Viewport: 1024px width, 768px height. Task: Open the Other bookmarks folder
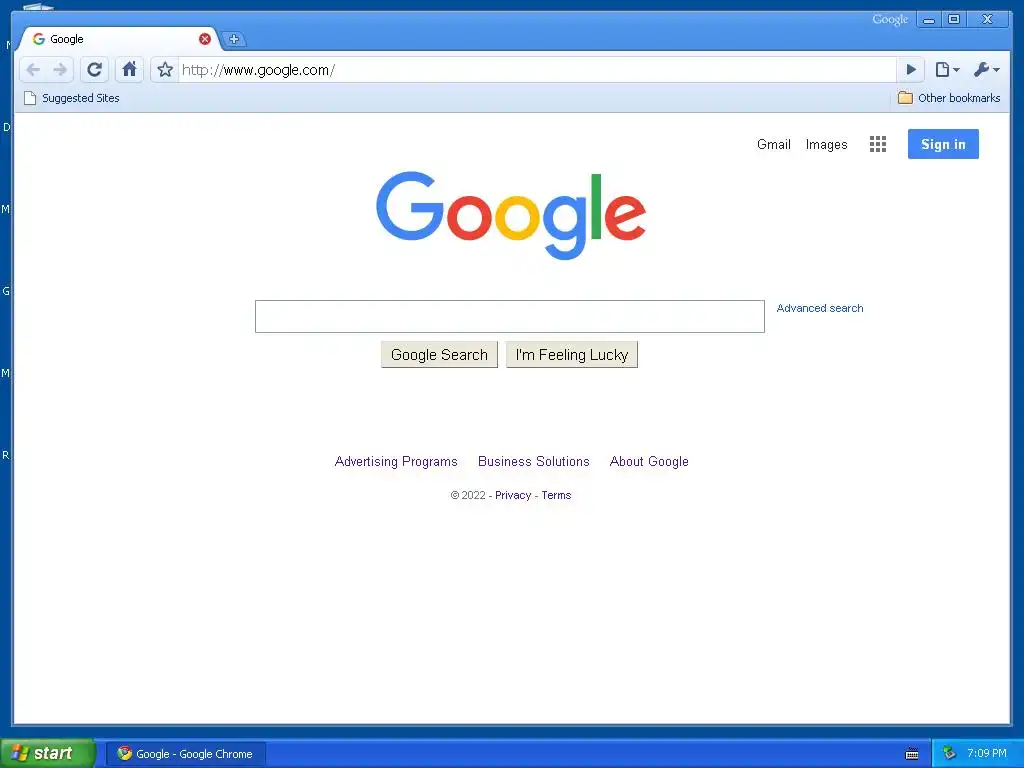(x=949, y=98)
